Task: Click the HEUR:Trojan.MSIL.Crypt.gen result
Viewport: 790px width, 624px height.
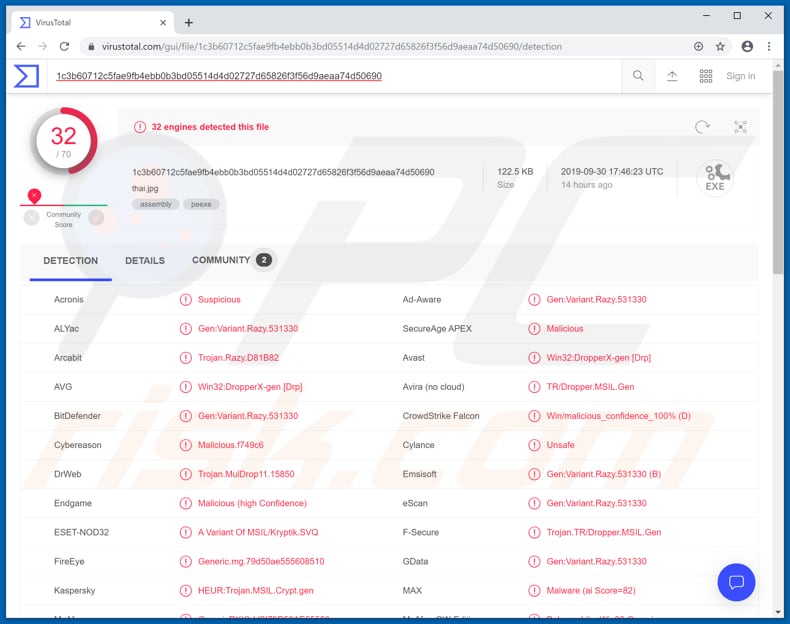Action: pos(255,590)
